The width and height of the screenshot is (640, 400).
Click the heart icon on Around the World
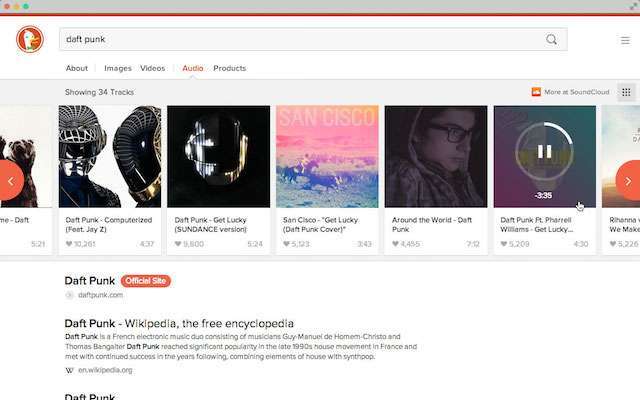(395, 244)
